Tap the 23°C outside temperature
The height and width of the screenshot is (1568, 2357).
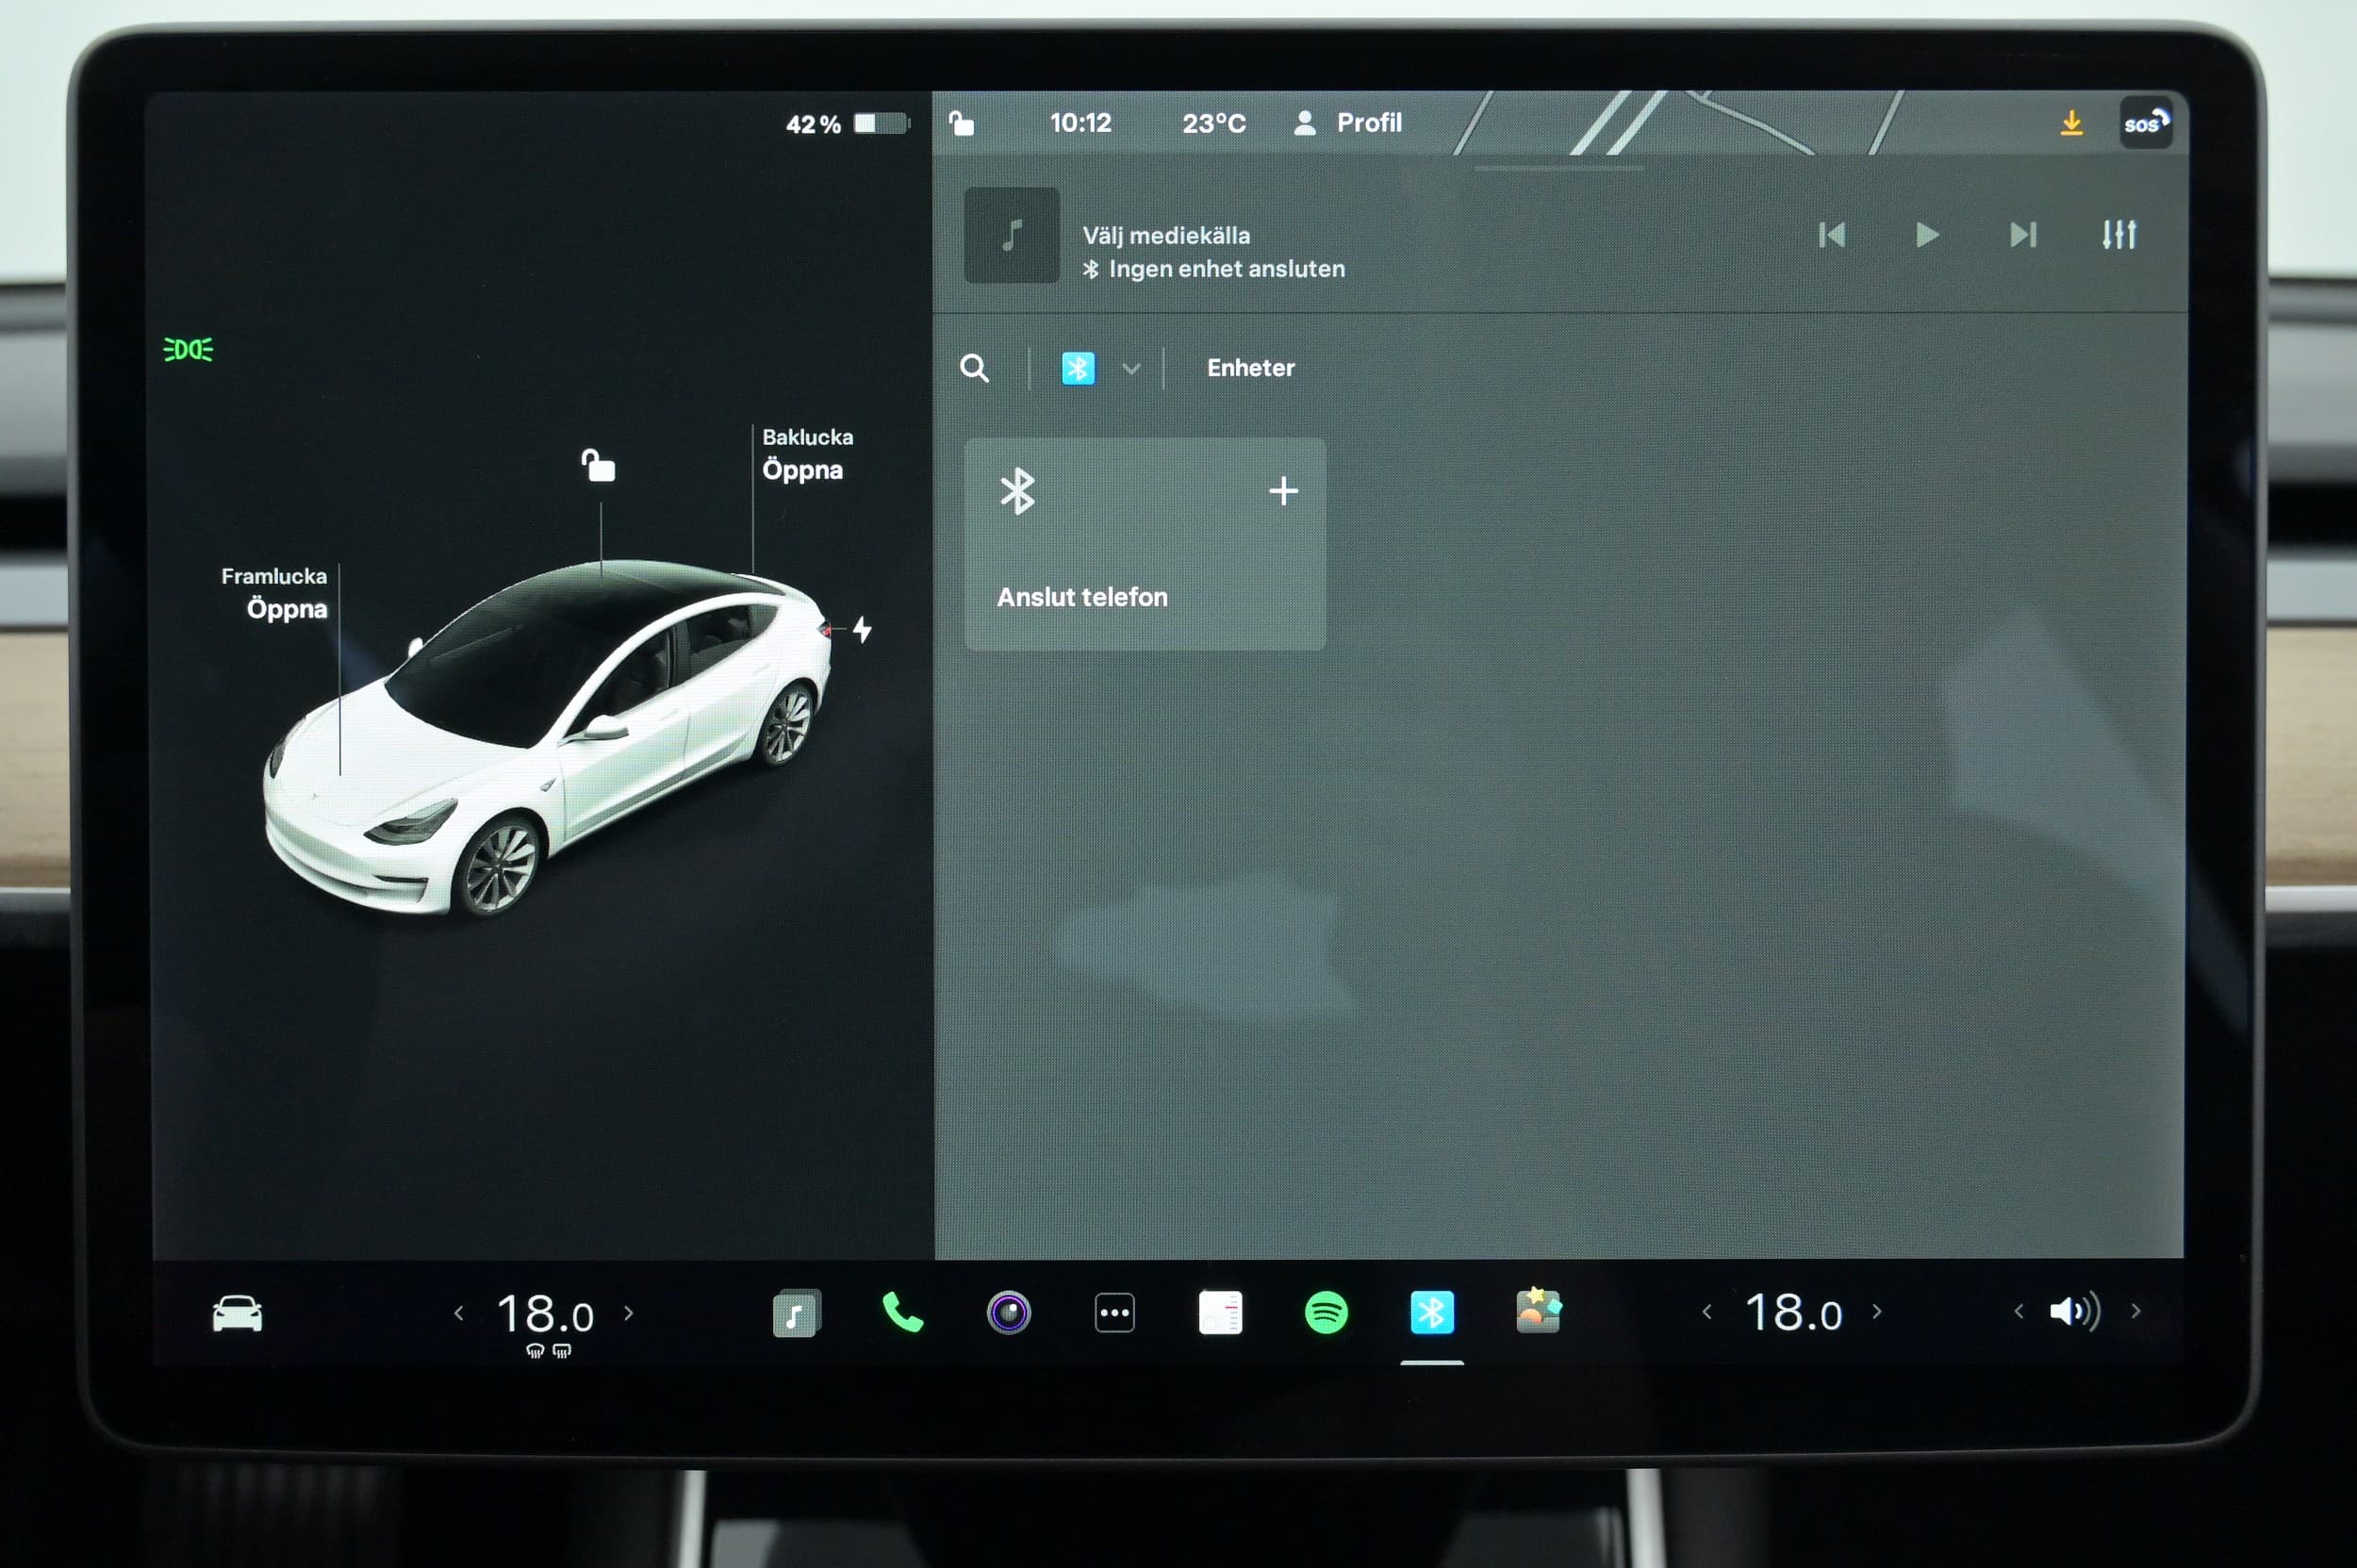pyautogui.click(x=1214, y=123)
